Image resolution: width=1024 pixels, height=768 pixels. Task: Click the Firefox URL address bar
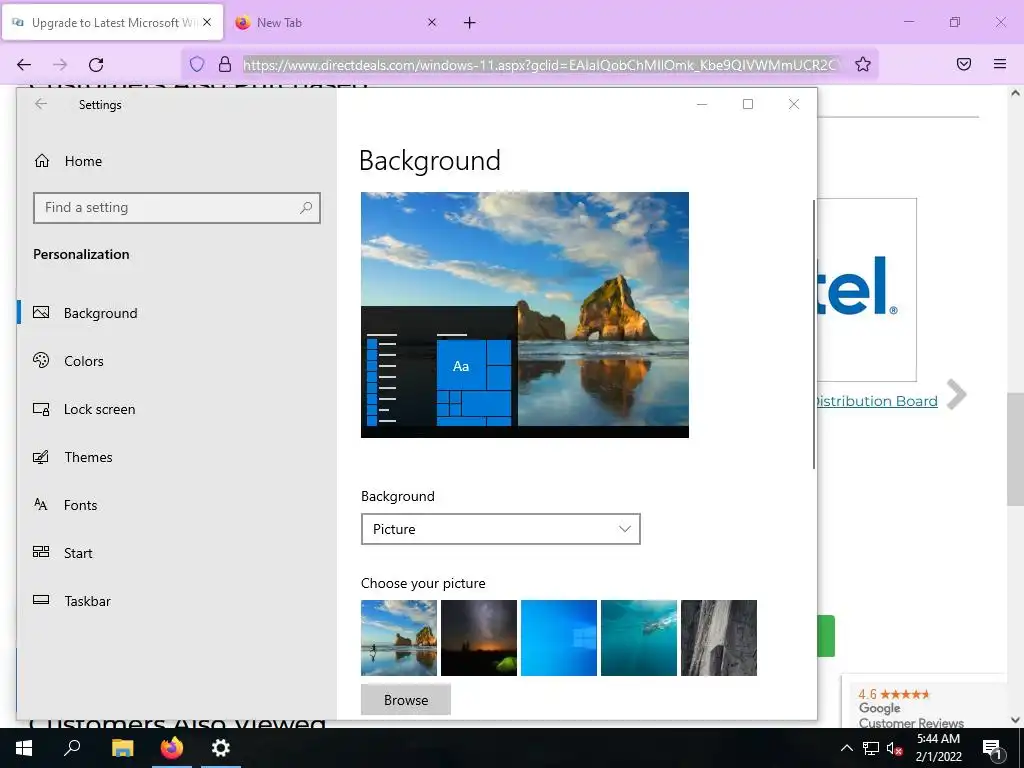539,65
